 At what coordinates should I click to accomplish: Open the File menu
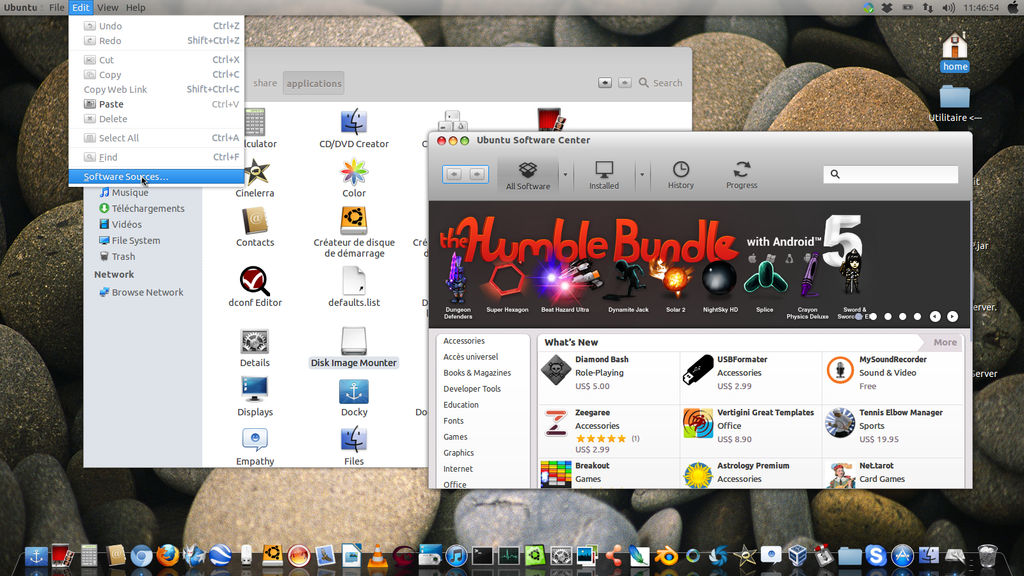(57, 7)
